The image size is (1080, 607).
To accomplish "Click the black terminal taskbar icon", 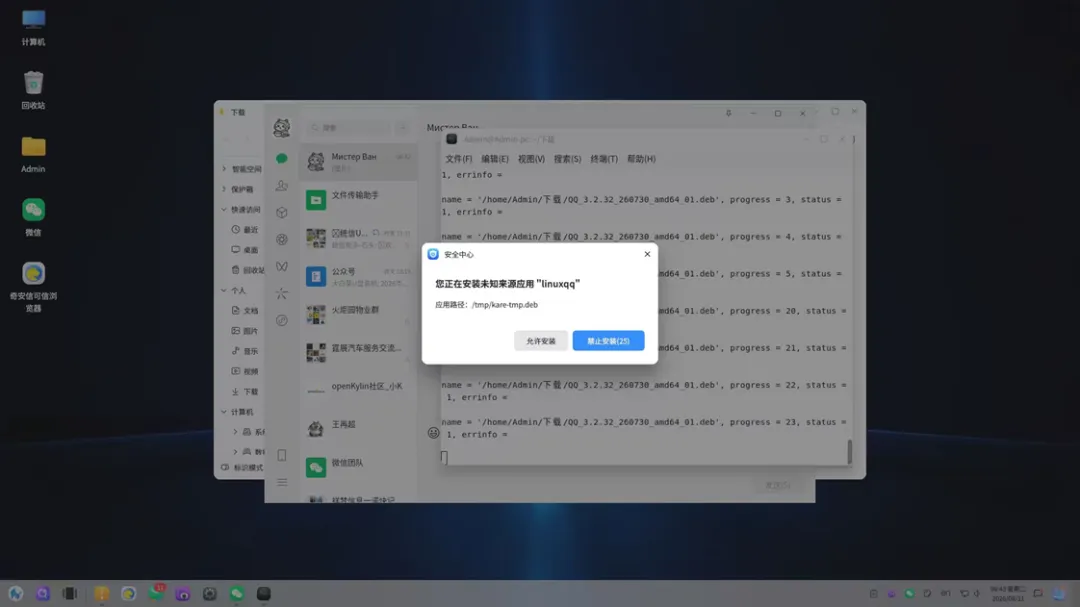I will [x=264, y=594].
